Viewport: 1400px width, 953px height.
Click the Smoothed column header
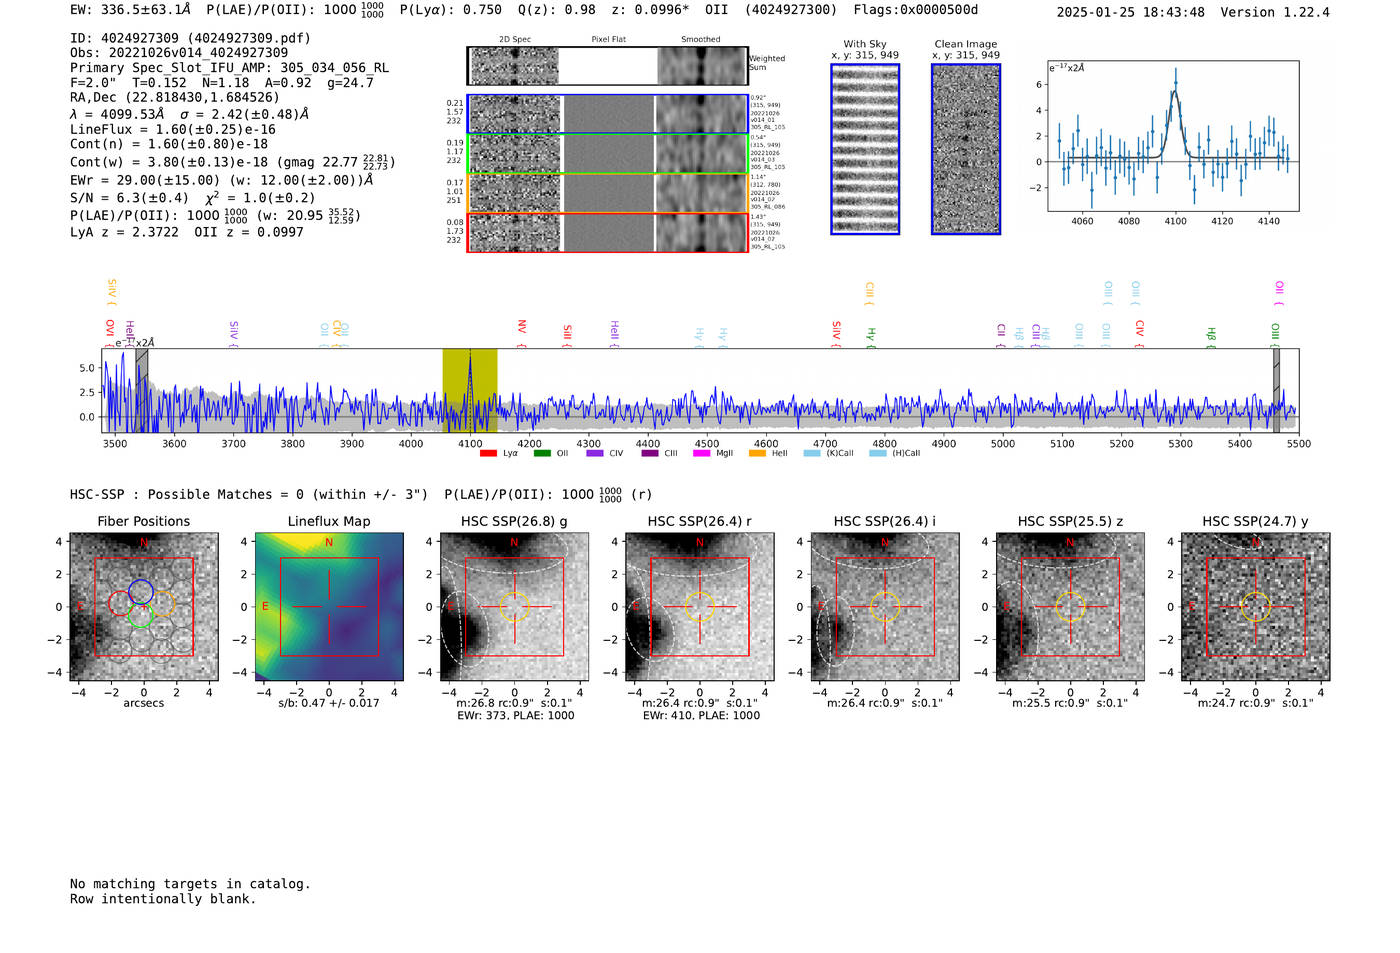[x=701, y=39]
